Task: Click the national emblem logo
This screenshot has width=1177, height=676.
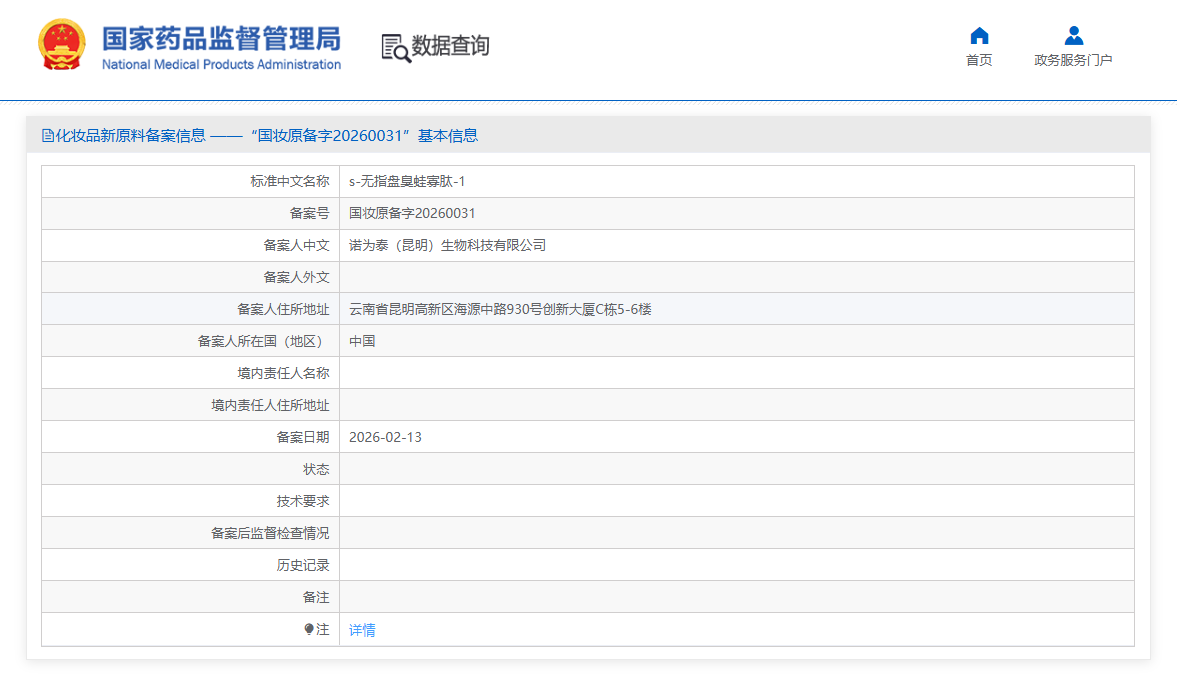Action: coord(62,45)
